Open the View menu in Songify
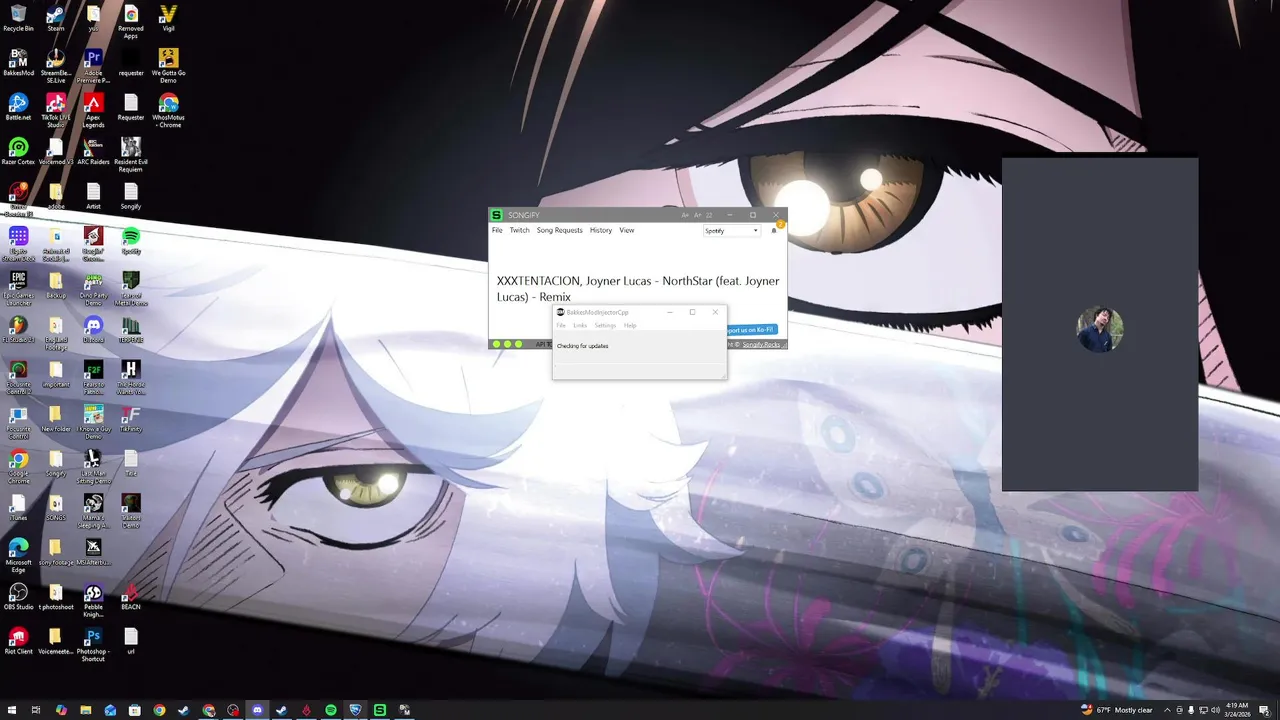This screenshot has width=1280, height=720. point(626,230)
